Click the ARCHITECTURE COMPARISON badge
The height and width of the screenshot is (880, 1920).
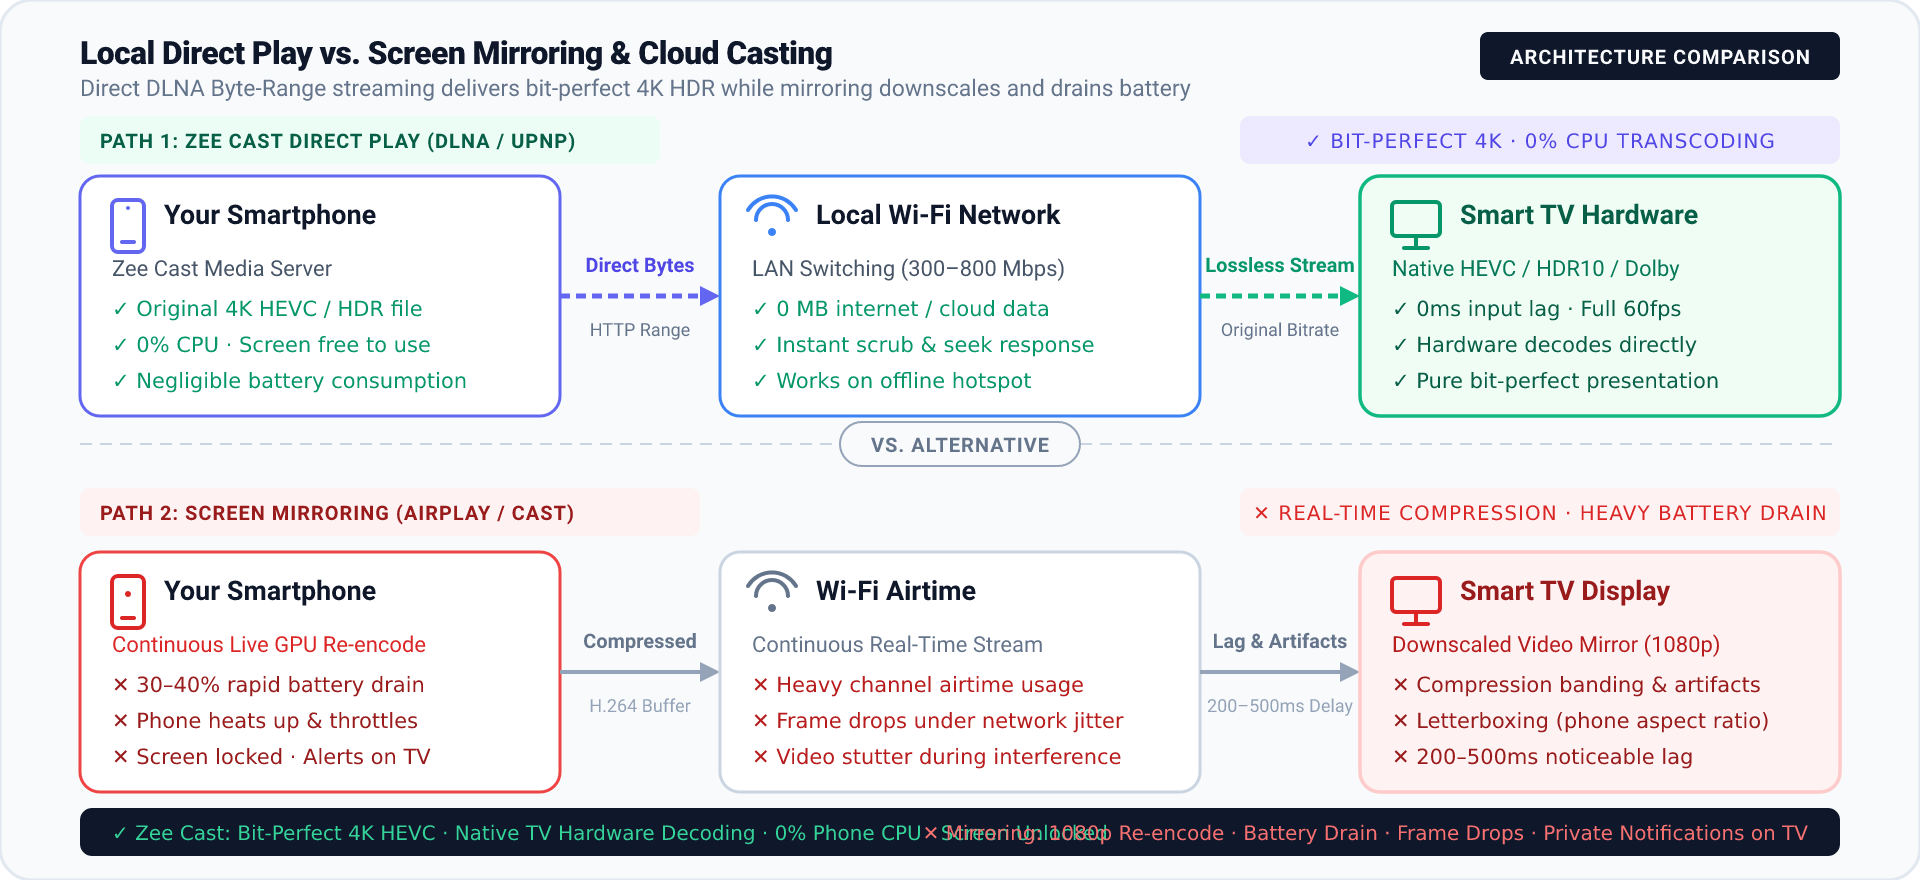coord(1659,57)
